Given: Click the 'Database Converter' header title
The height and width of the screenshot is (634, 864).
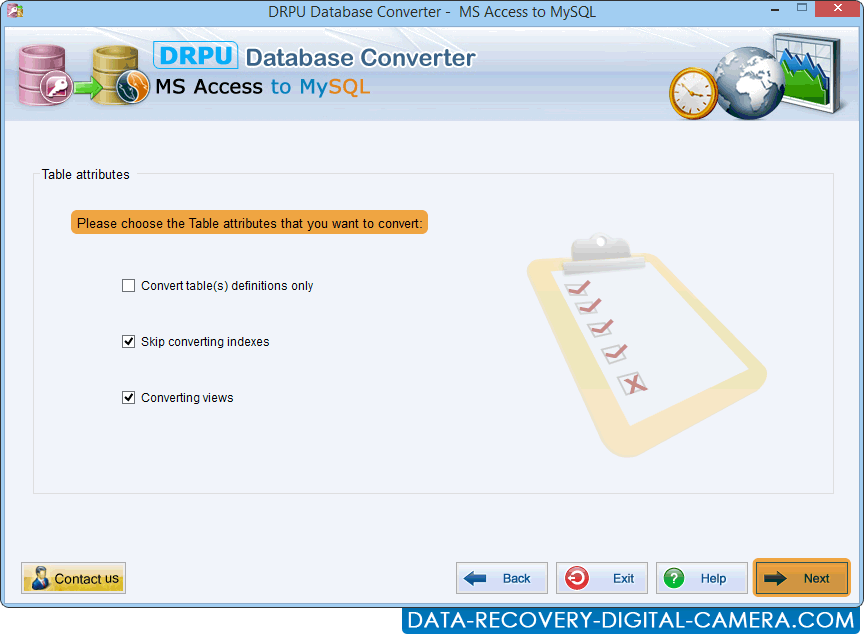Looking at the screenshot, I should (360, 58).
